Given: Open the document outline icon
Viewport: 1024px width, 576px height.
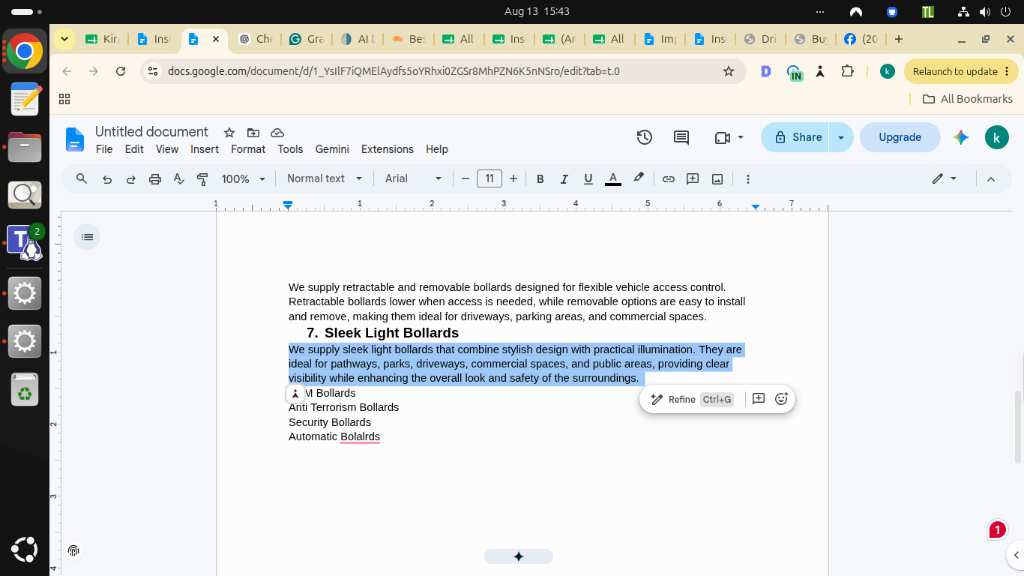Looking at the screenshot, I should pos(88,237).
